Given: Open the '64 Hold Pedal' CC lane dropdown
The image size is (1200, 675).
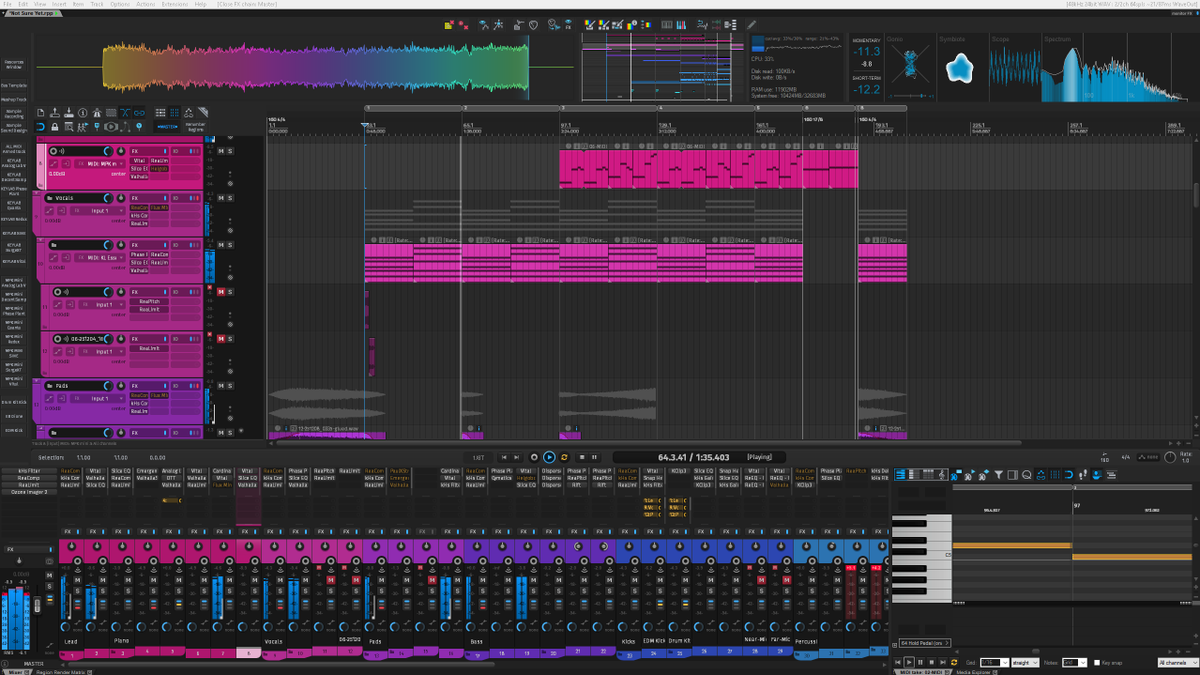Looking at the screenshot, I should (925, 643).
